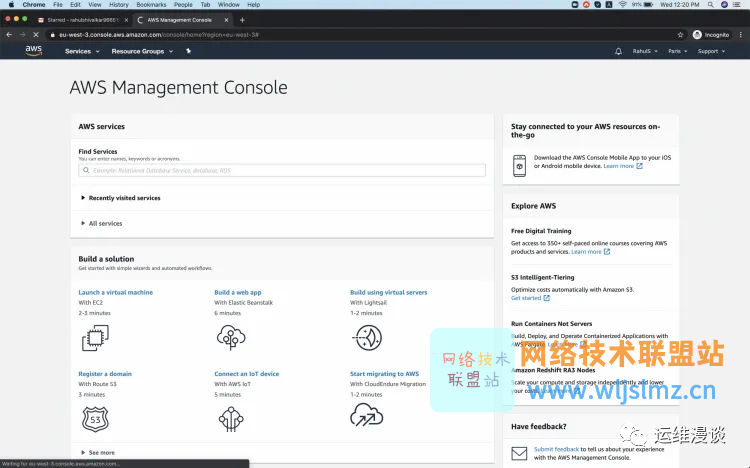Screen dimensions: 750x468
Task: Open the Chrome menu in menu bar
Action: point(33,4)
